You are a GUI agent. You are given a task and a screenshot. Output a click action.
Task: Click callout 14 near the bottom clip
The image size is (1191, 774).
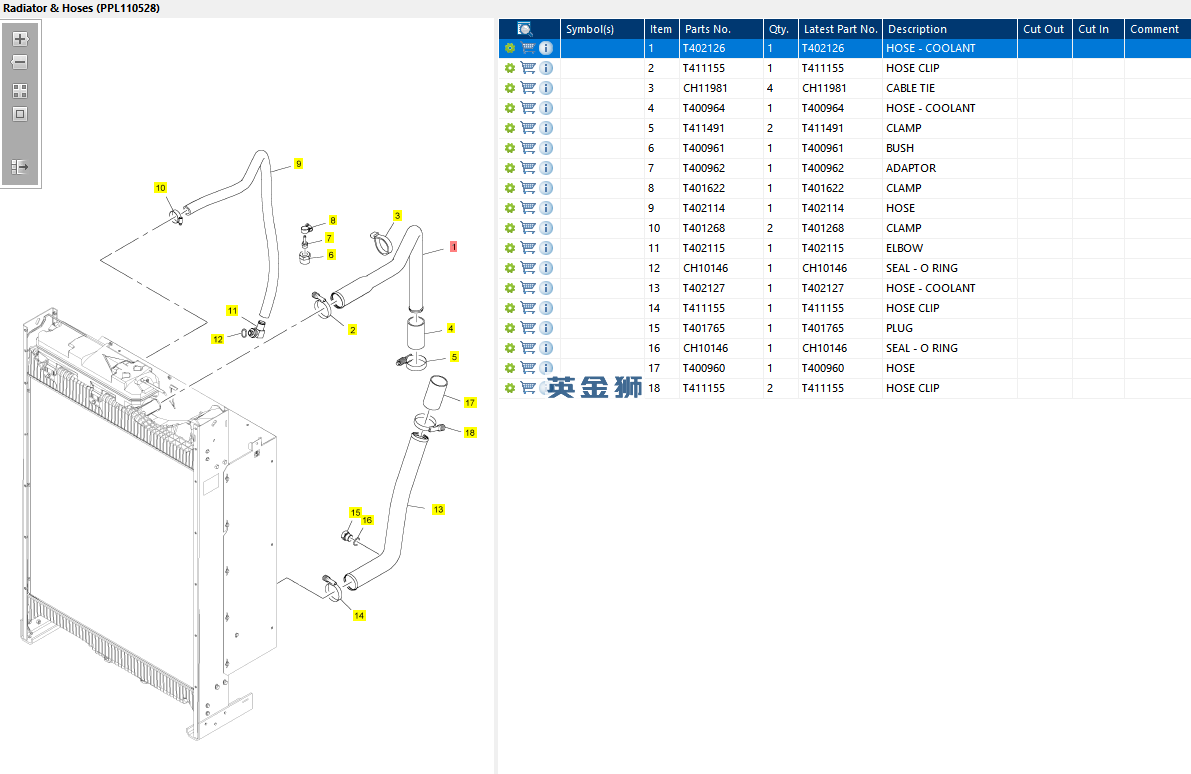click(359, 615)
